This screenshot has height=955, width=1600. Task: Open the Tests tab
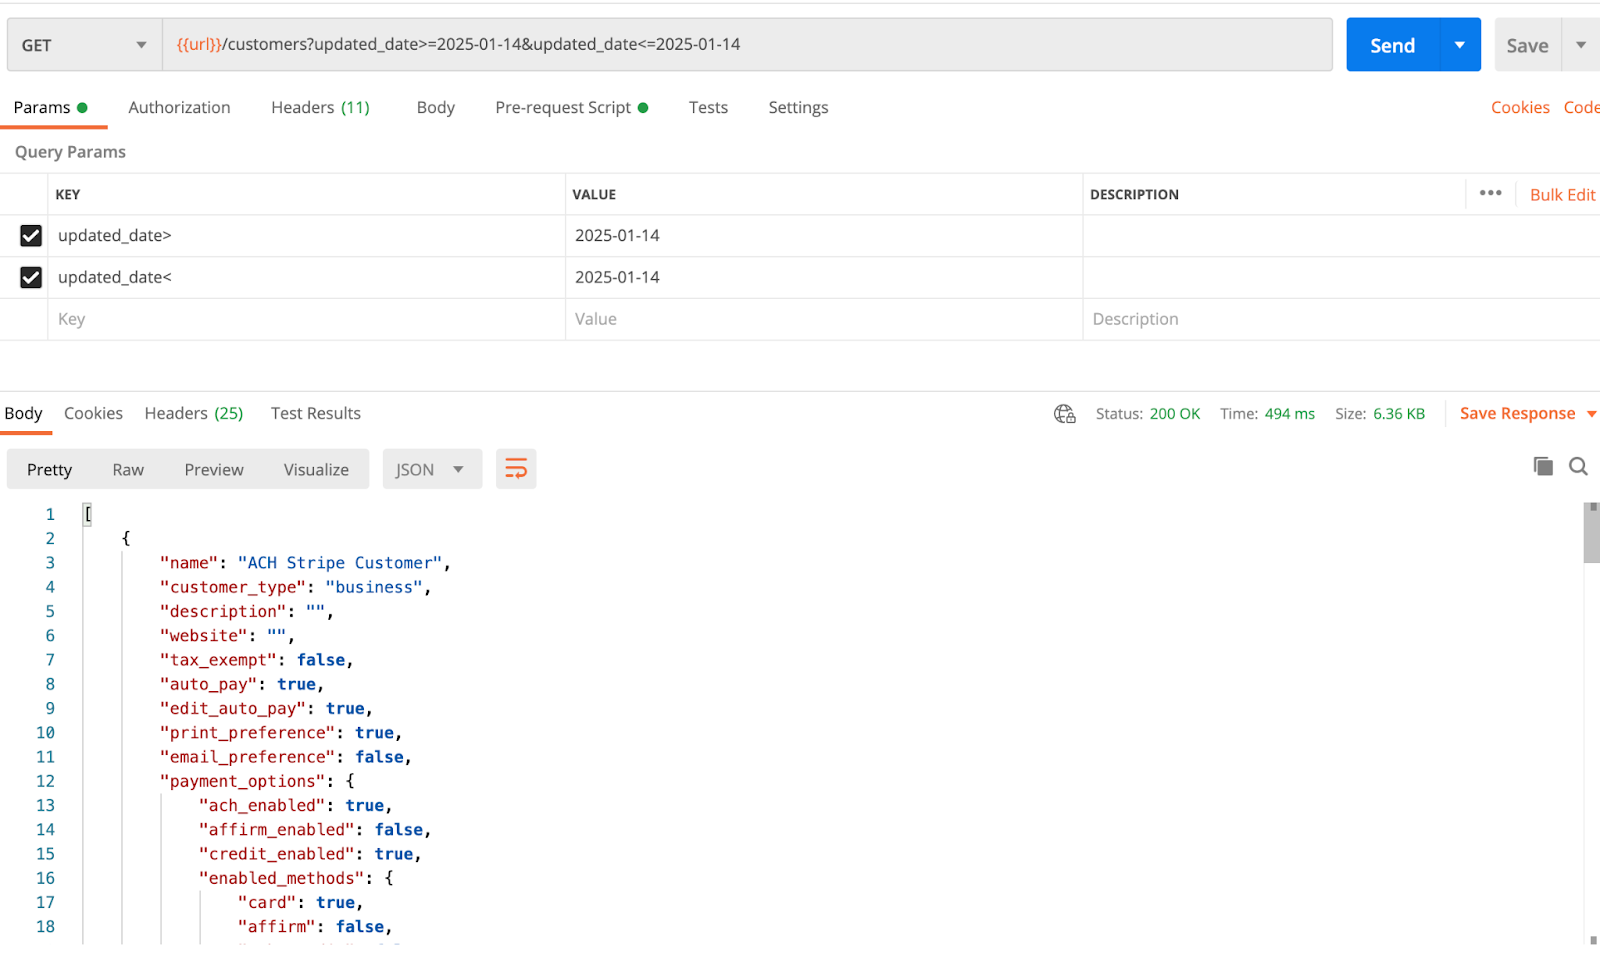point(708,108)
